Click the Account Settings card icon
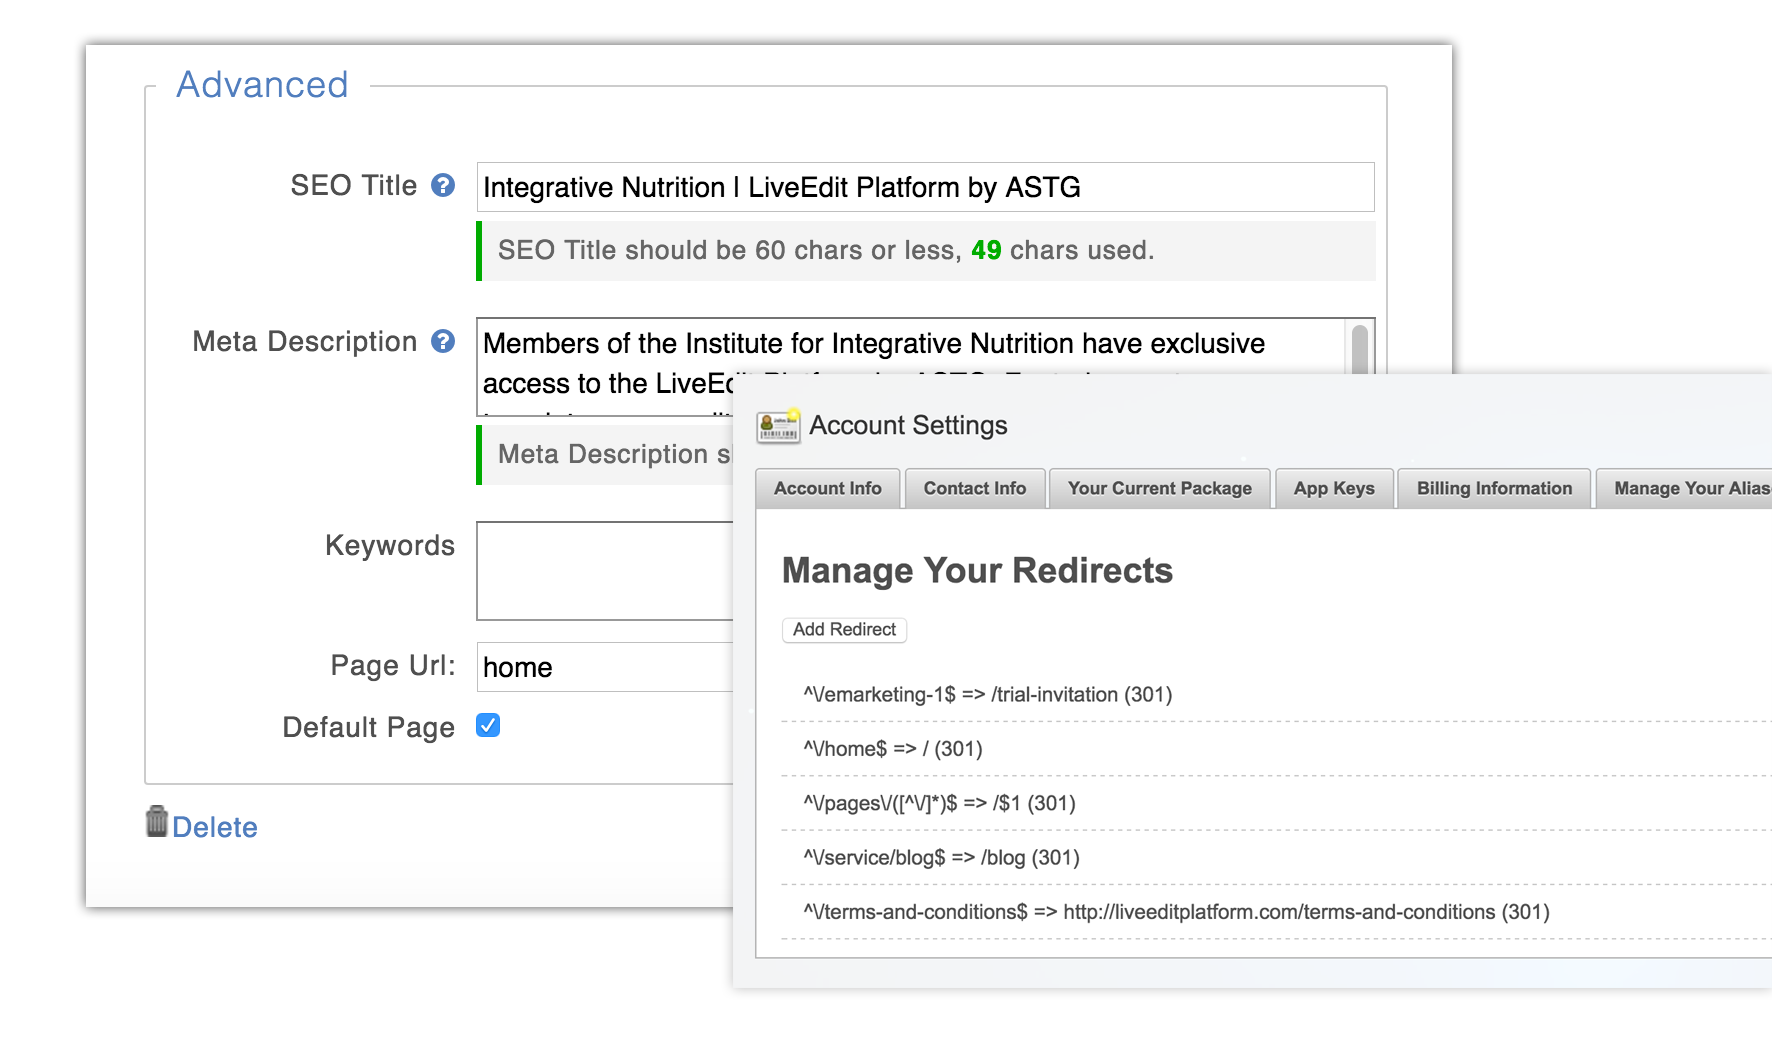1772x1062 pixels. [778, 425]
